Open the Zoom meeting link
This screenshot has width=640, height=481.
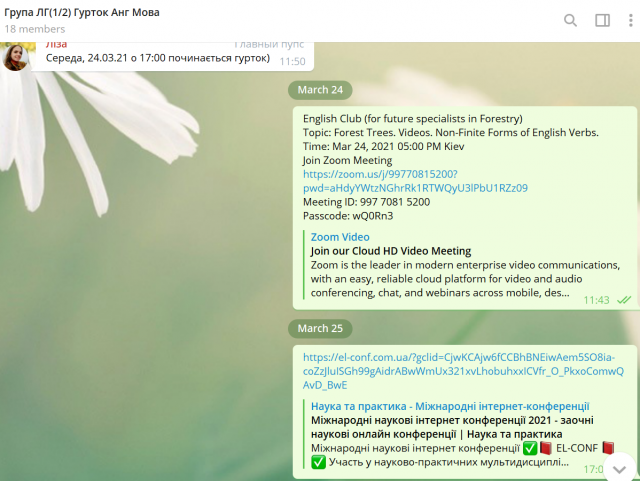click(x=415, y=181)
